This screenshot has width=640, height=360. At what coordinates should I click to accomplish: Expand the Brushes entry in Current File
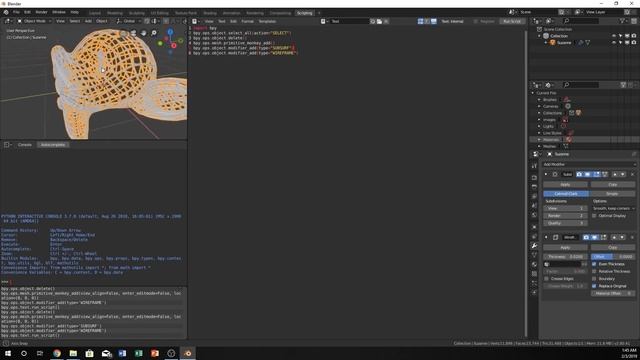coord(539,100)
